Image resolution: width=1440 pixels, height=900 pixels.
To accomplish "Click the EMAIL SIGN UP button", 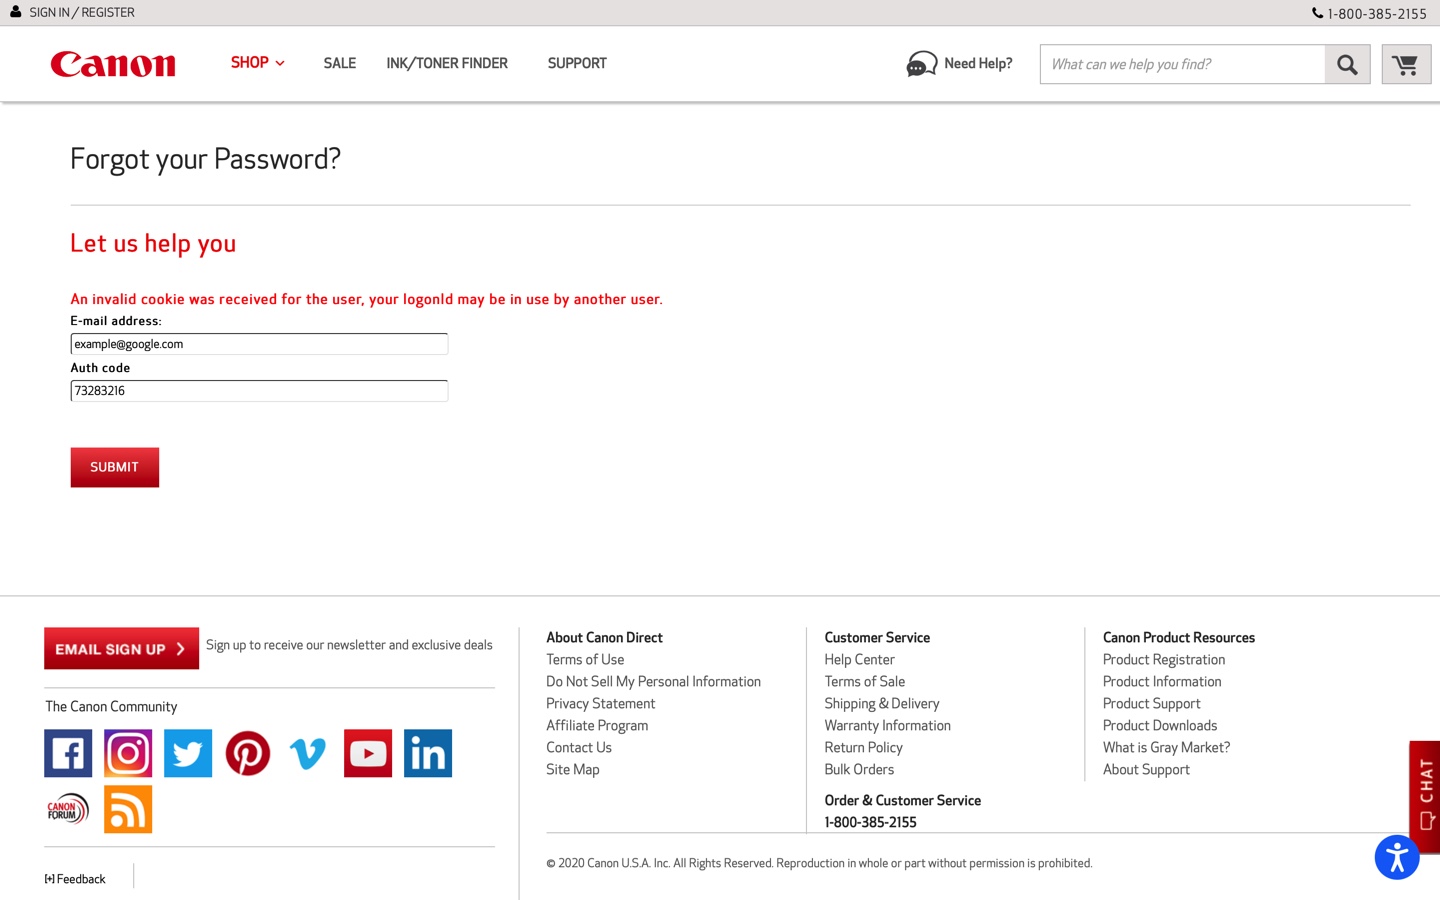I will 121,648.
